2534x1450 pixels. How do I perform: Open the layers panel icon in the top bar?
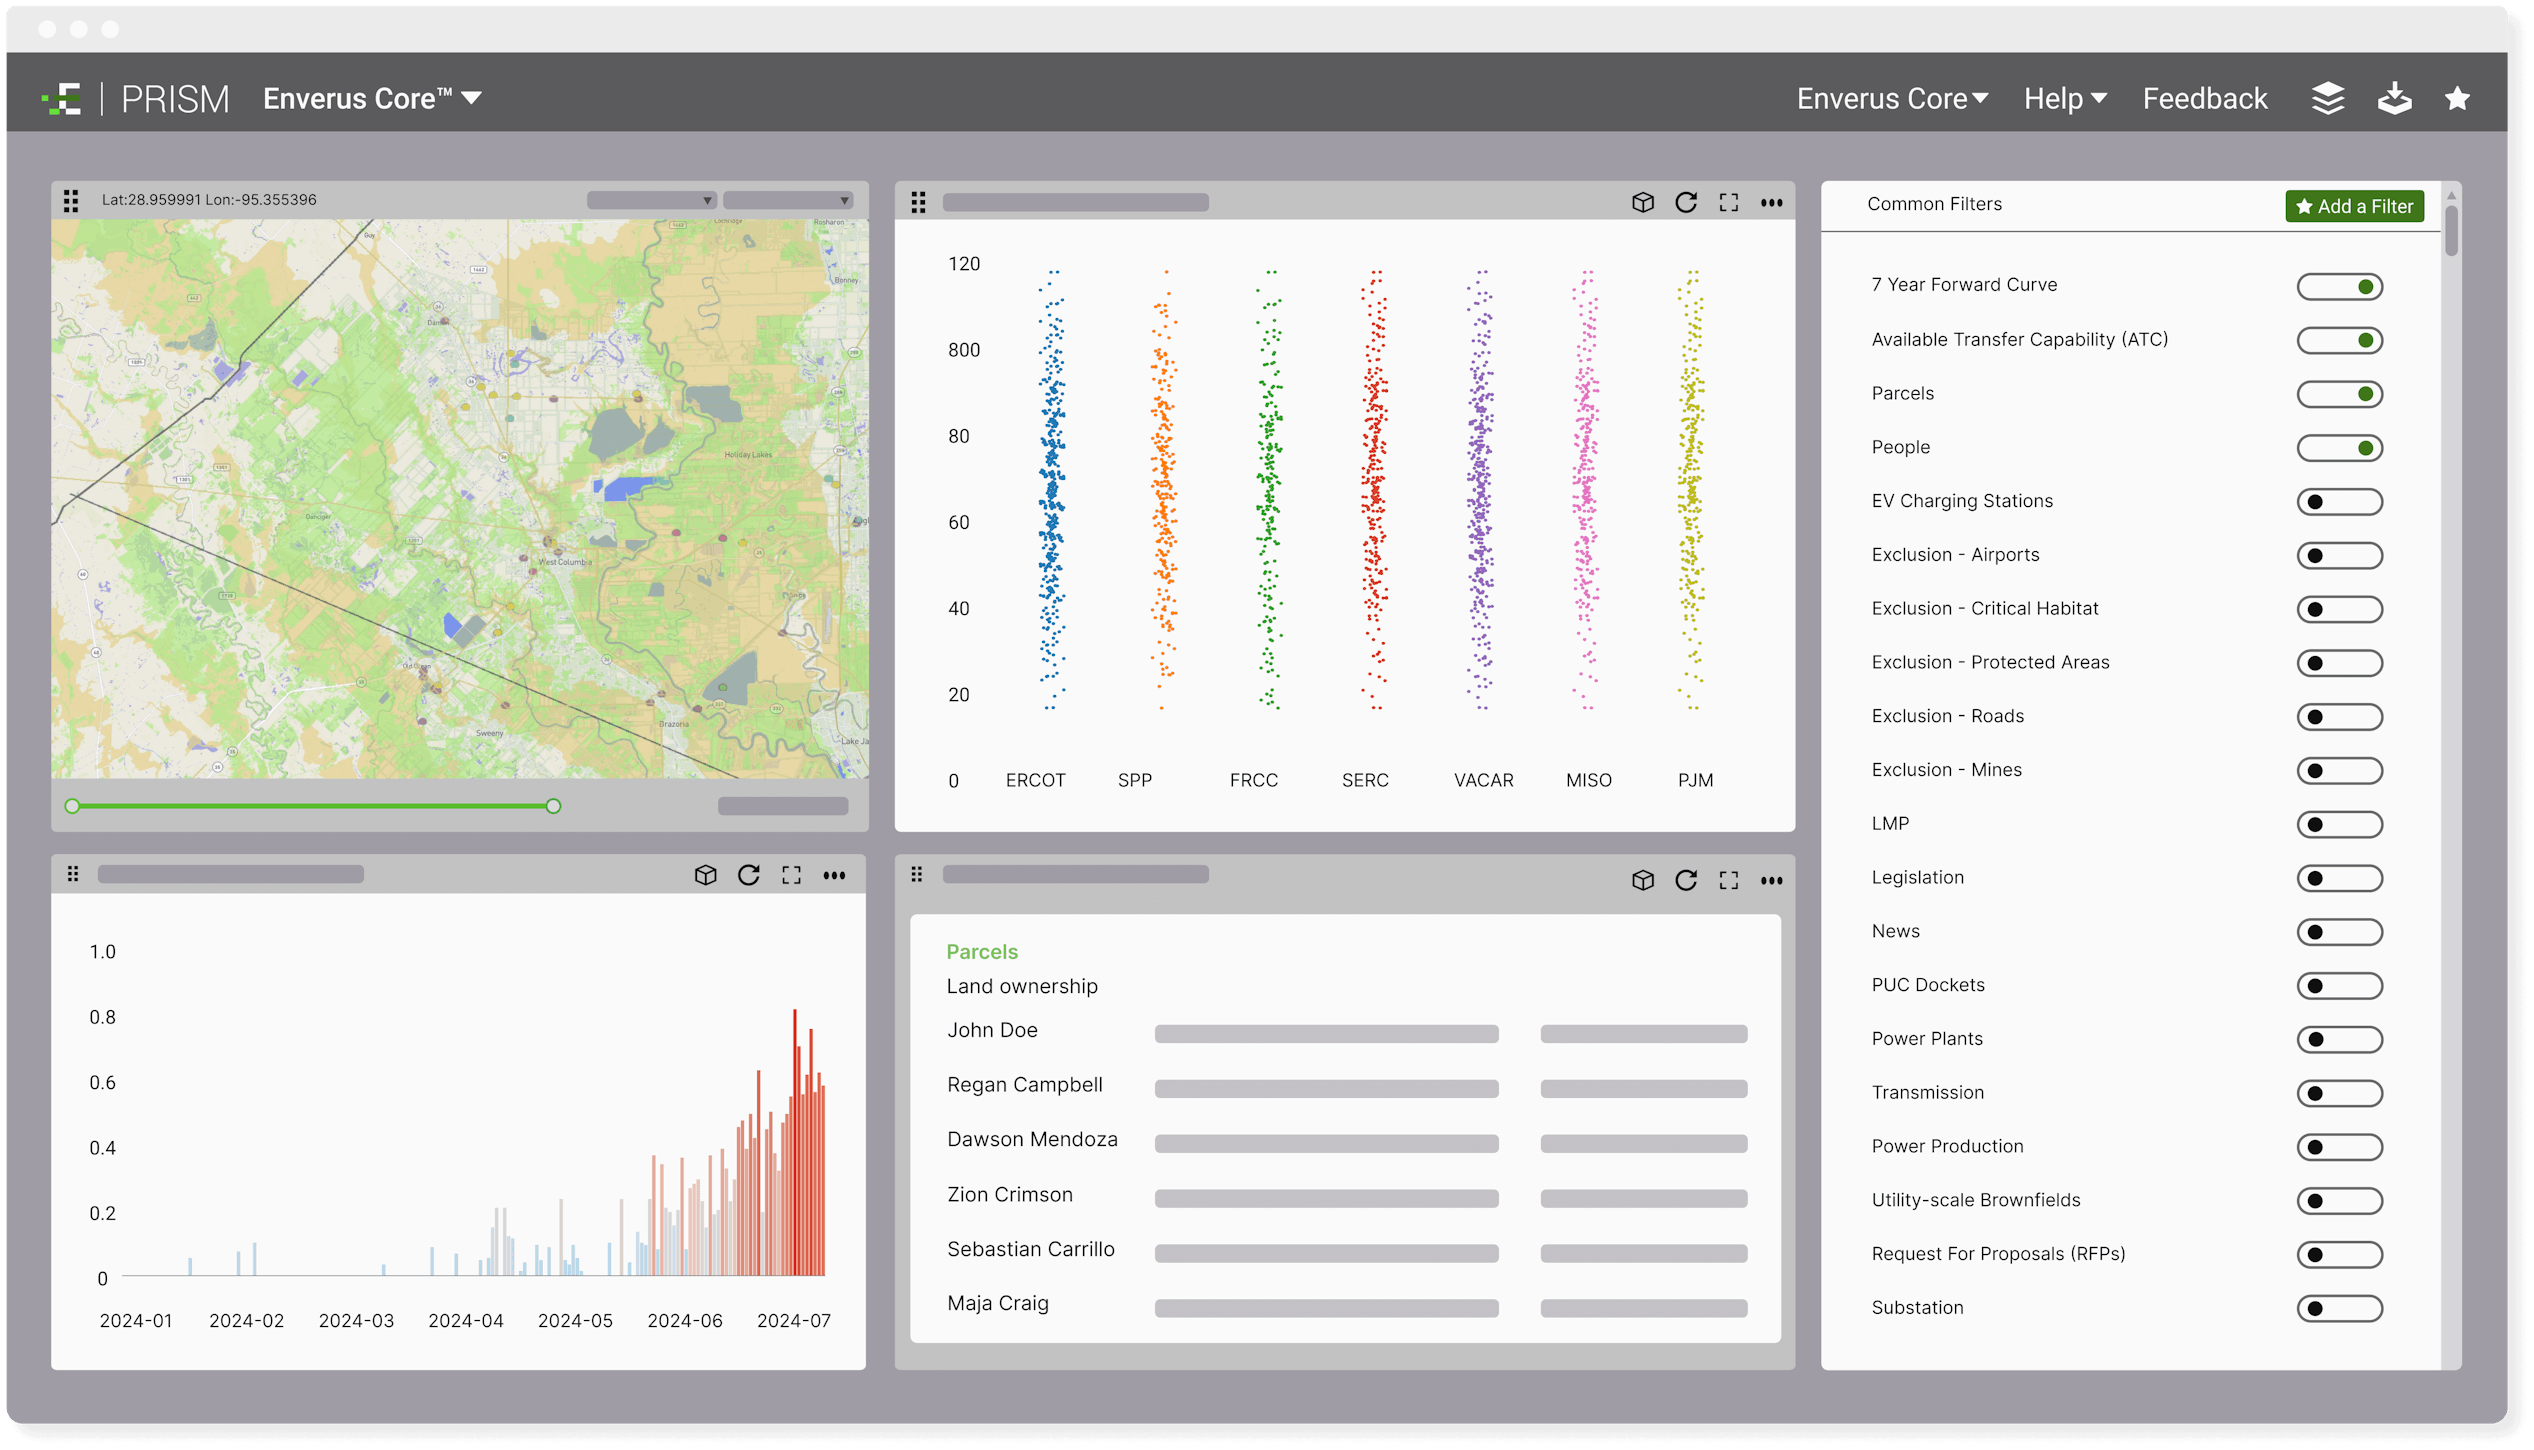(2328, 98)
